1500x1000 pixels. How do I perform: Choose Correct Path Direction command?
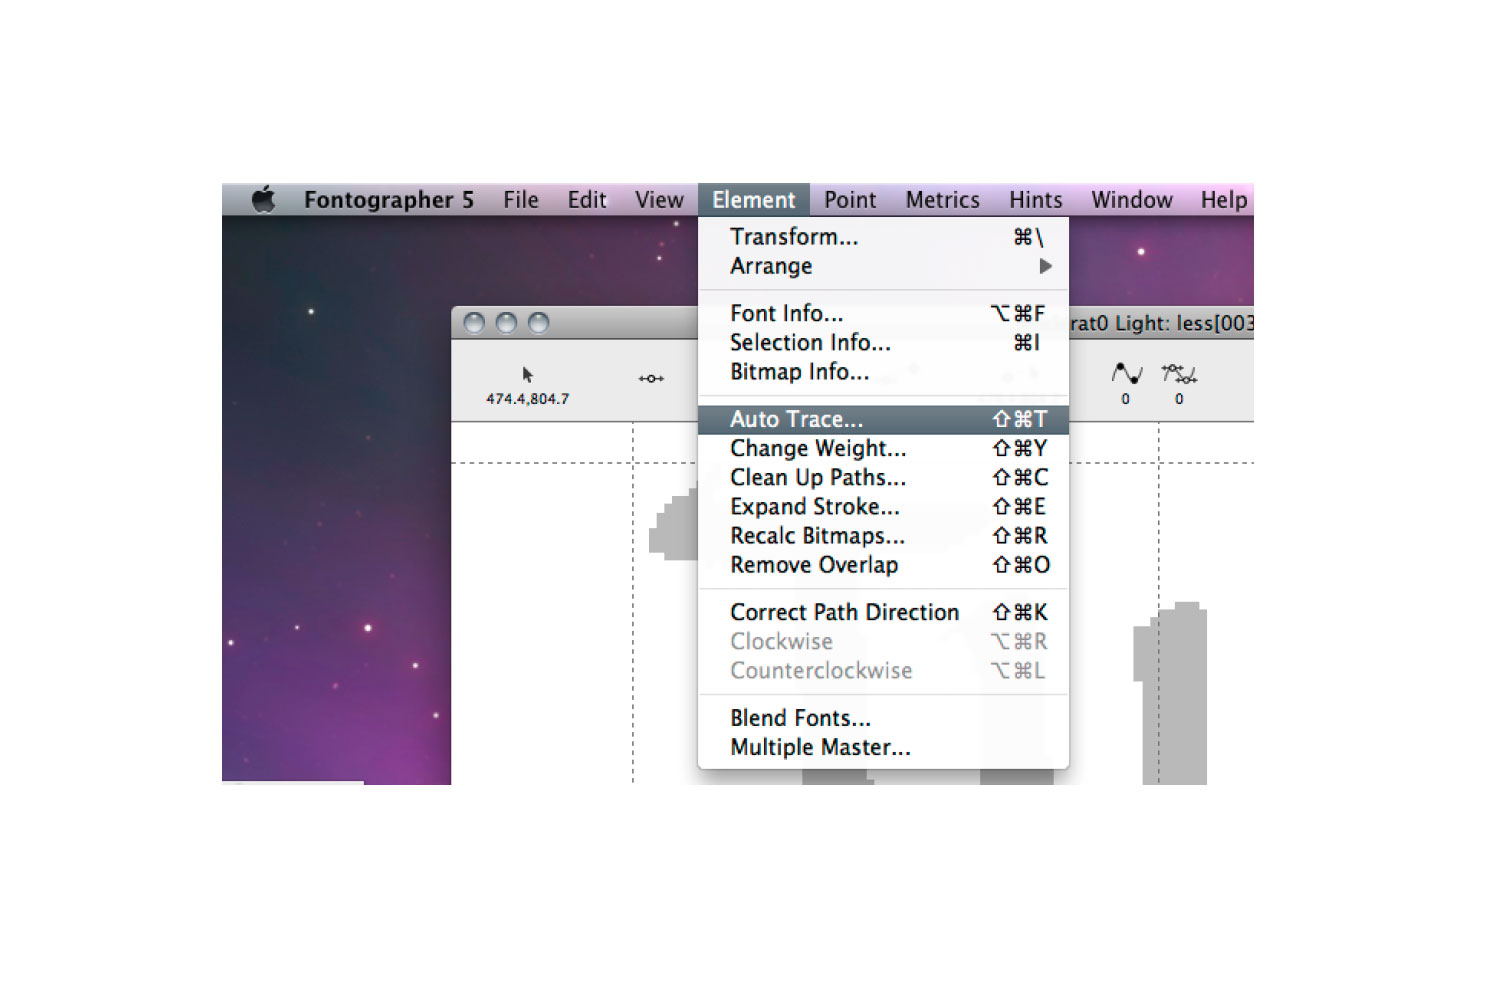883,612
